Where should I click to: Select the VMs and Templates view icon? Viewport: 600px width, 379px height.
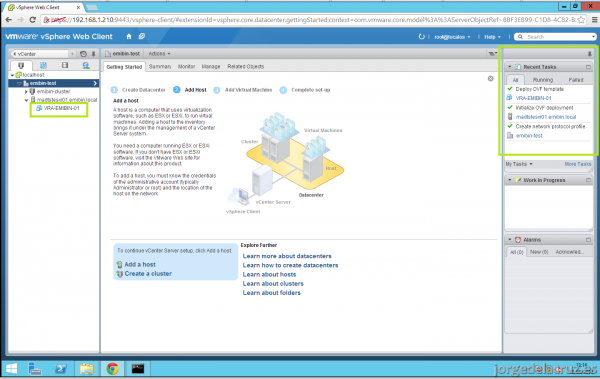43,65
